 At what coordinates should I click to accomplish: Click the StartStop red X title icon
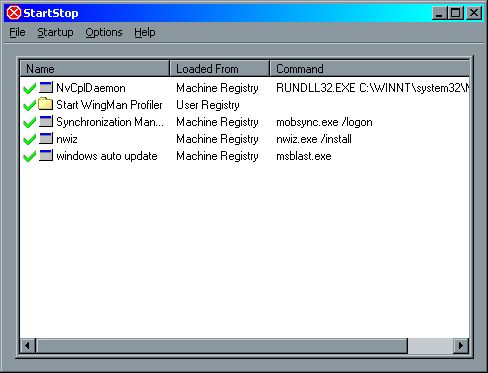14,13
